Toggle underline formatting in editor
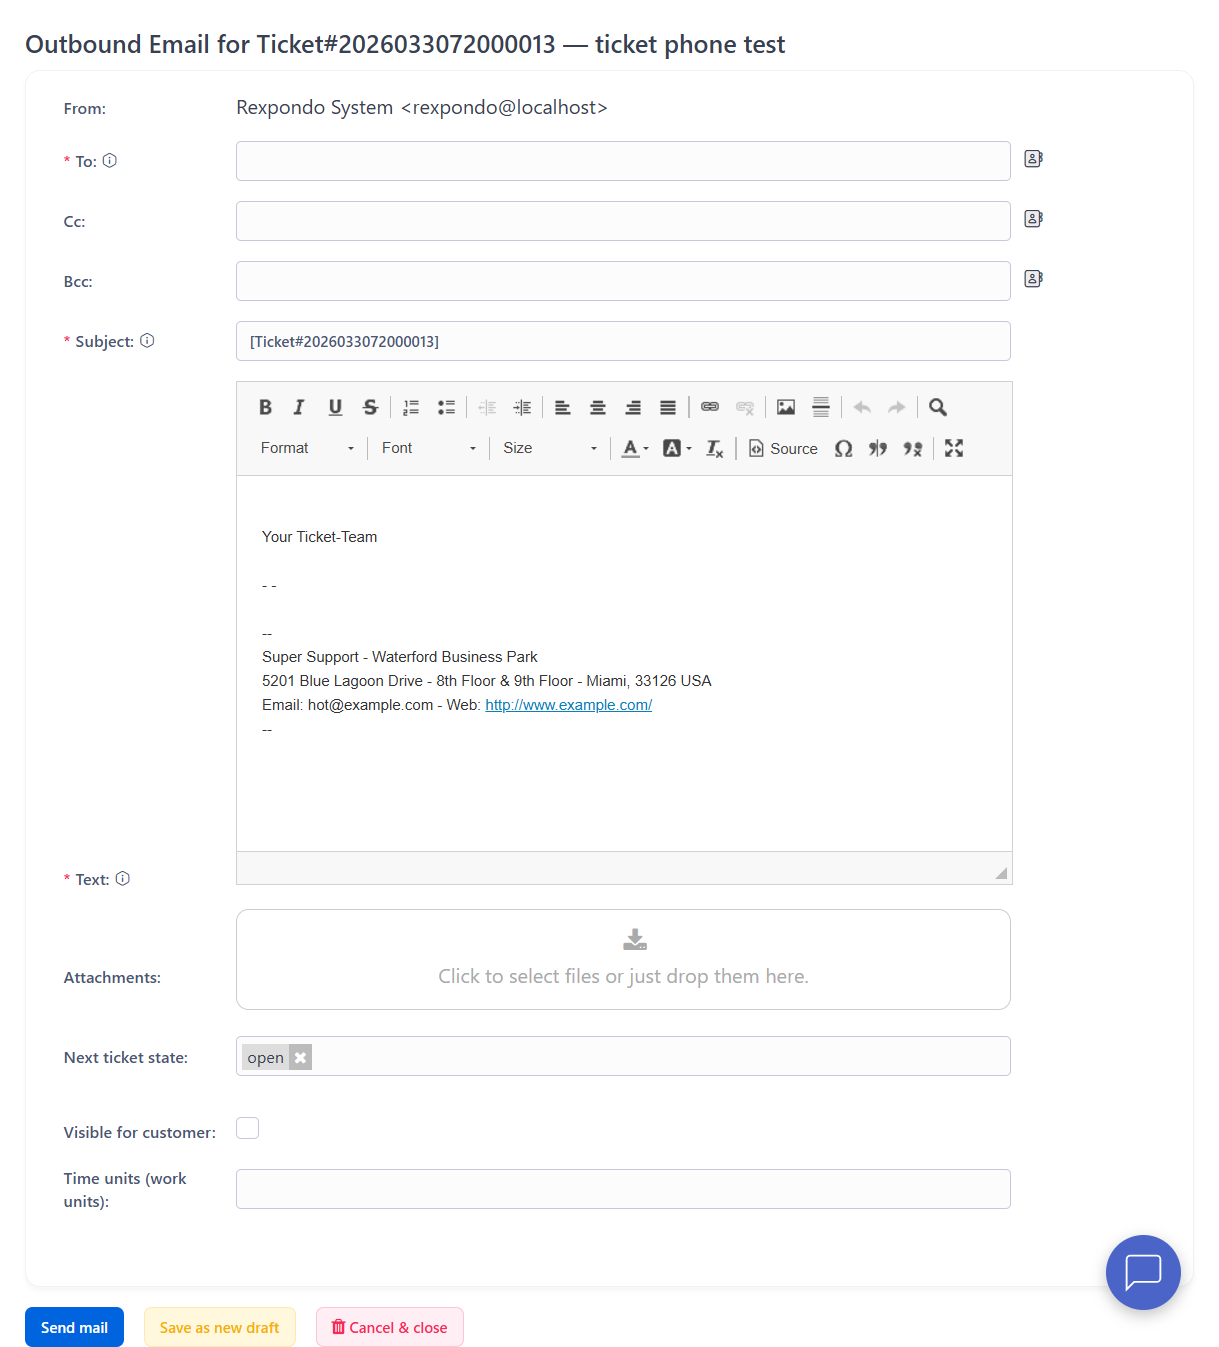 click(335, 407)
